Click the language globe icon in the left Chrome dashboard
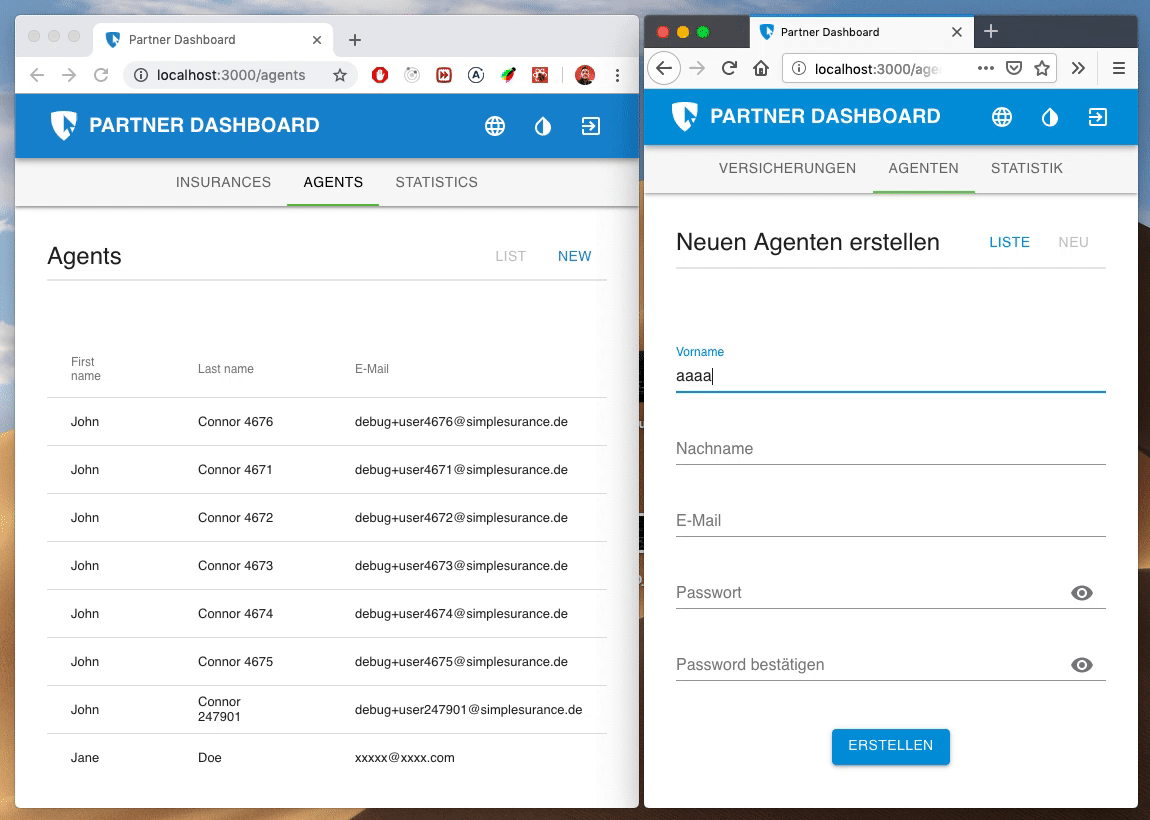Screen dimensions: 1150x820 pyautogui.click(x=495, y=126)
